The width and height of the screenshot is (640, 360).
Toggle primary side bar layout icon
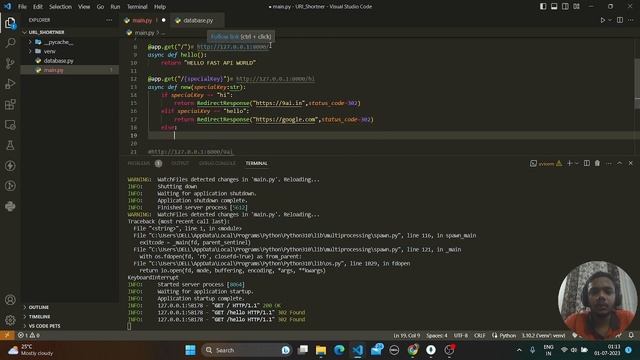[x=543, y=7]
